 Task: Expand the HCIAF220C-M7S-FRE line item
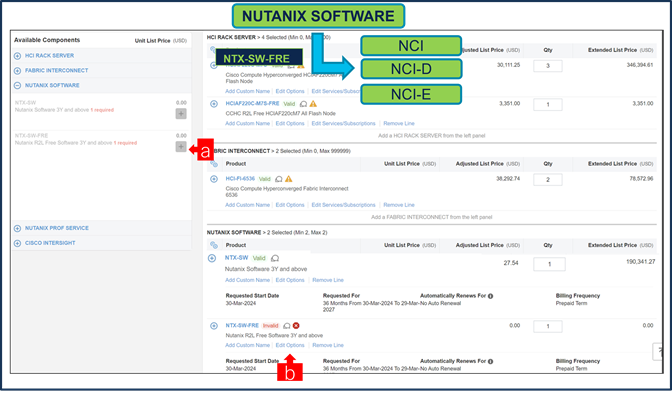coord(214,104)
